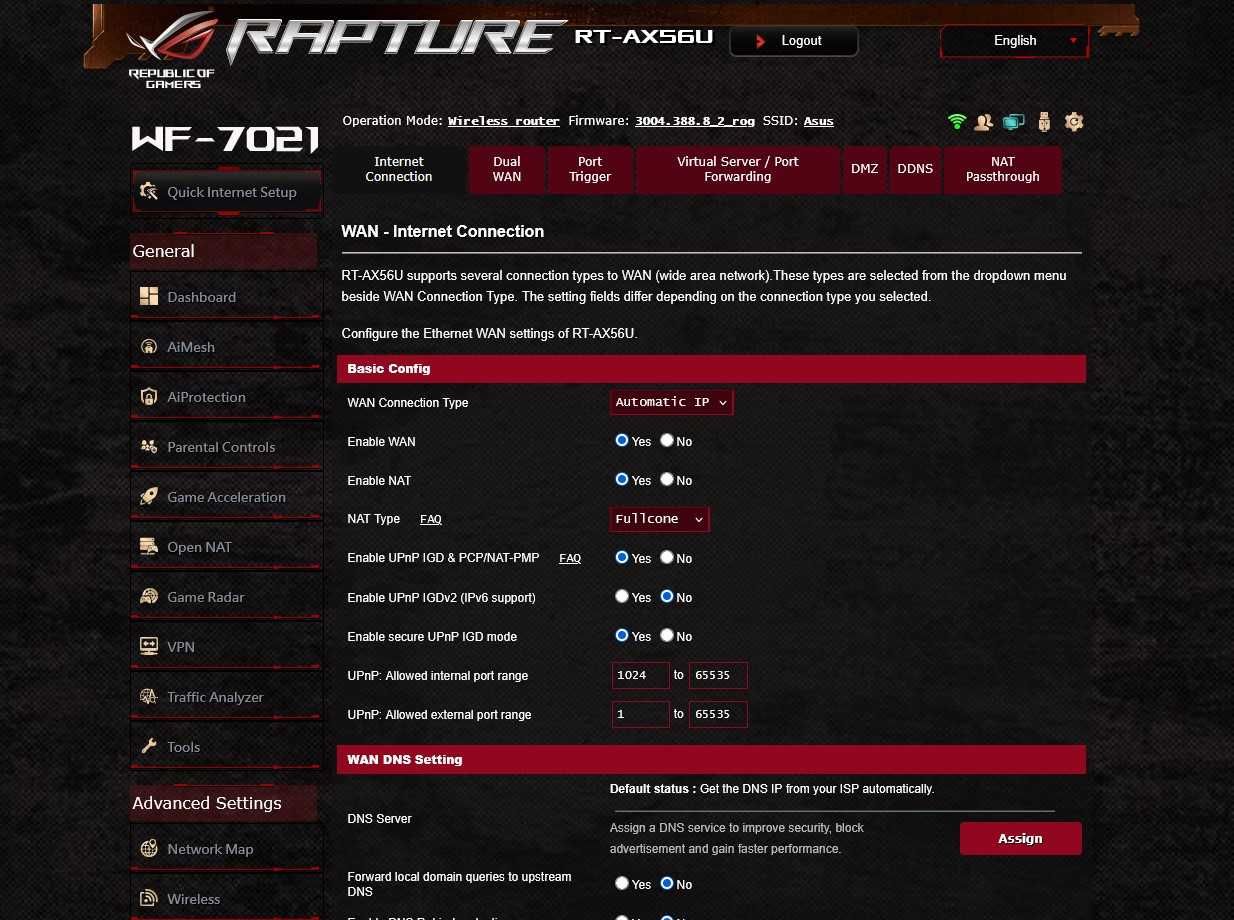Click the Assign DNS server button

(x=1020, y=839)
